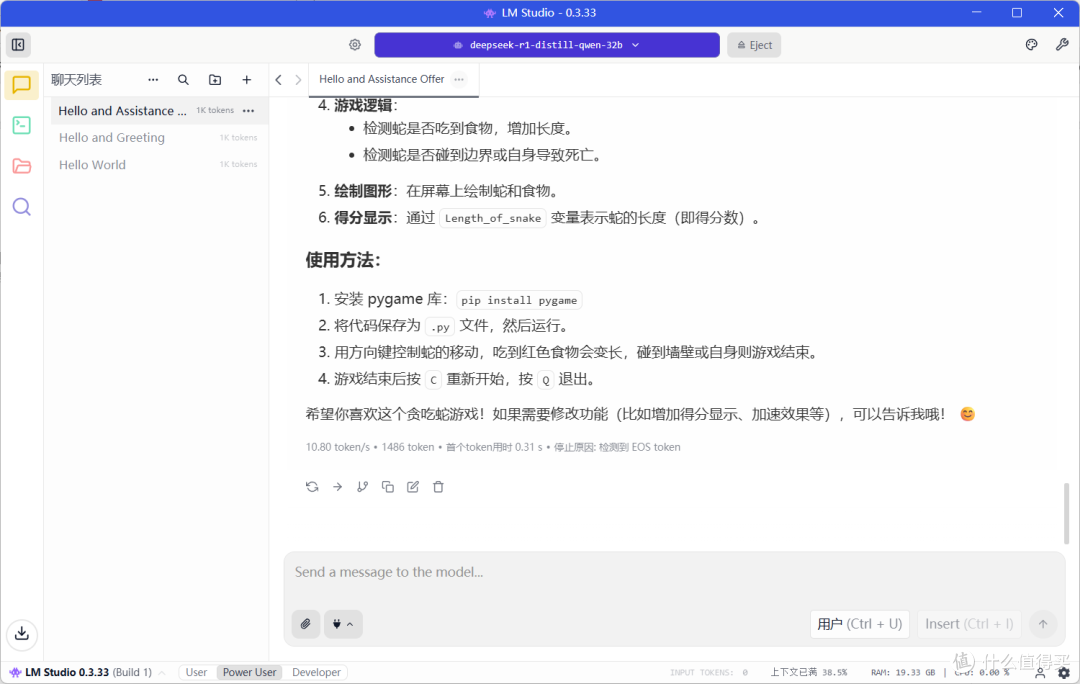The height and width of the screenshot is (684, 1080).
Task: Go back with the left arrow
Action: [x=278, y=80]
